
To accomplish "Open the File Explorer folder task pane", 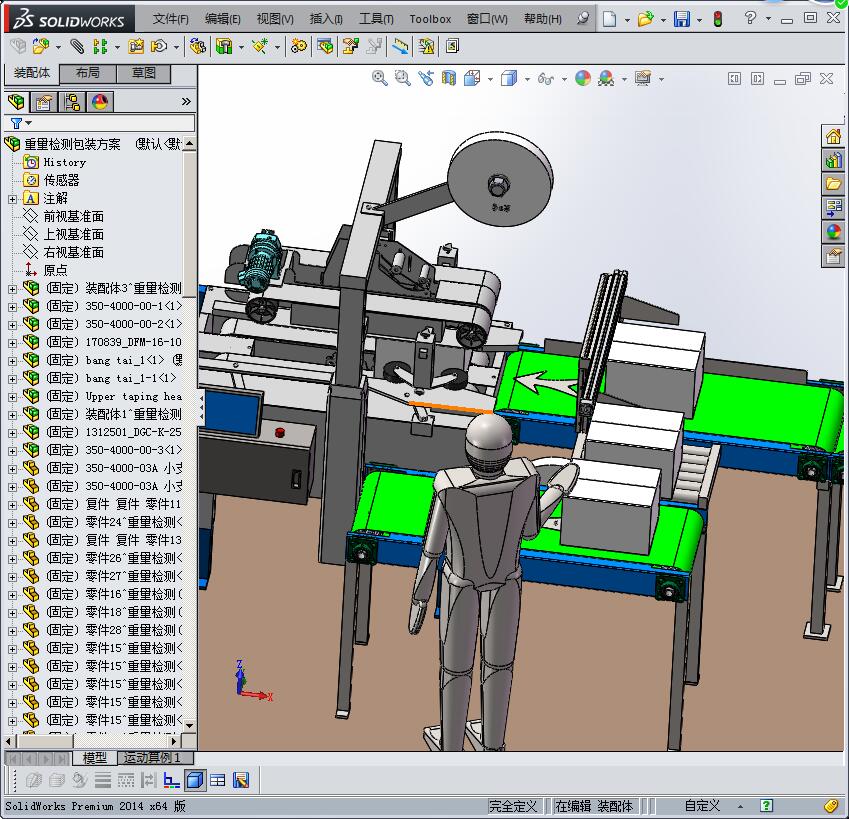I will pos(833,184).
